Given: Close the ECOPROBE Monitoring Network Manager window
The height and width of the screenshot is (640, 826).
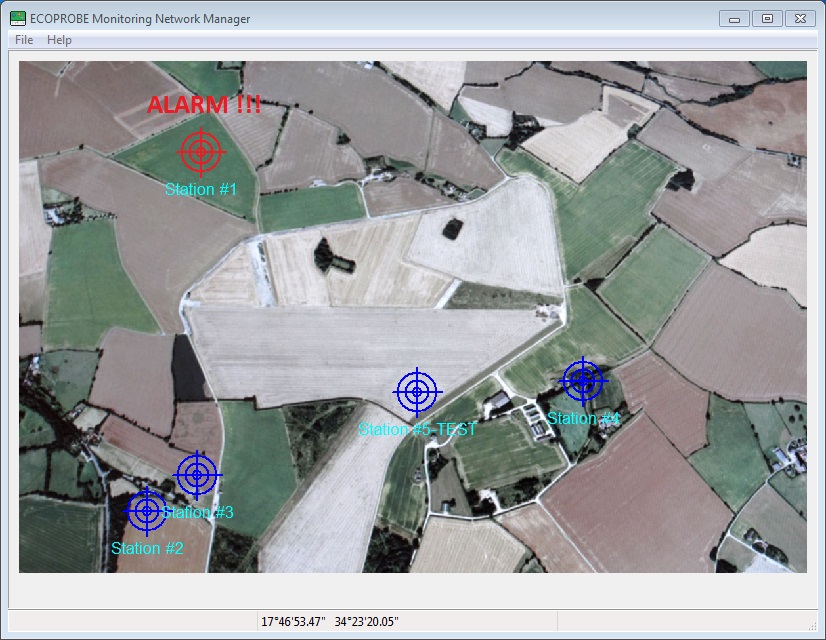Looking at the screenshot, I should (801, 19).
